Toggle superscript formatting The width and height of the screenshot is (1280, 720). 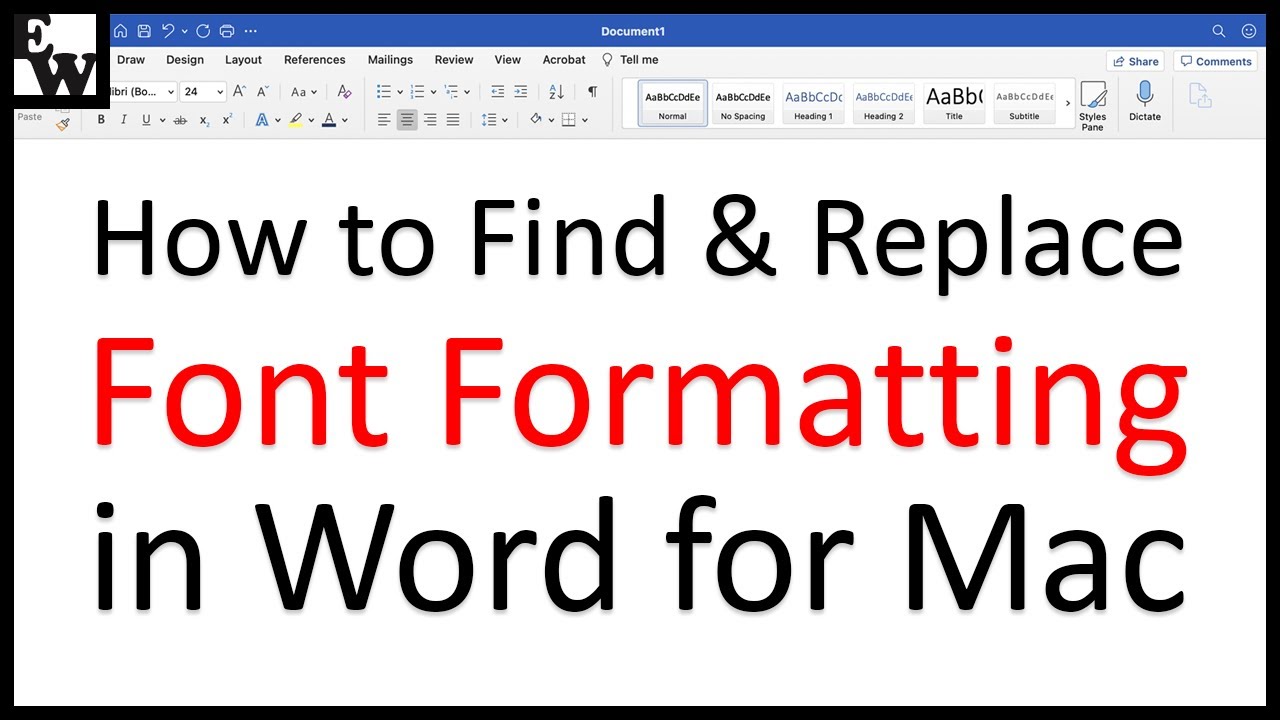pos(227,120)
